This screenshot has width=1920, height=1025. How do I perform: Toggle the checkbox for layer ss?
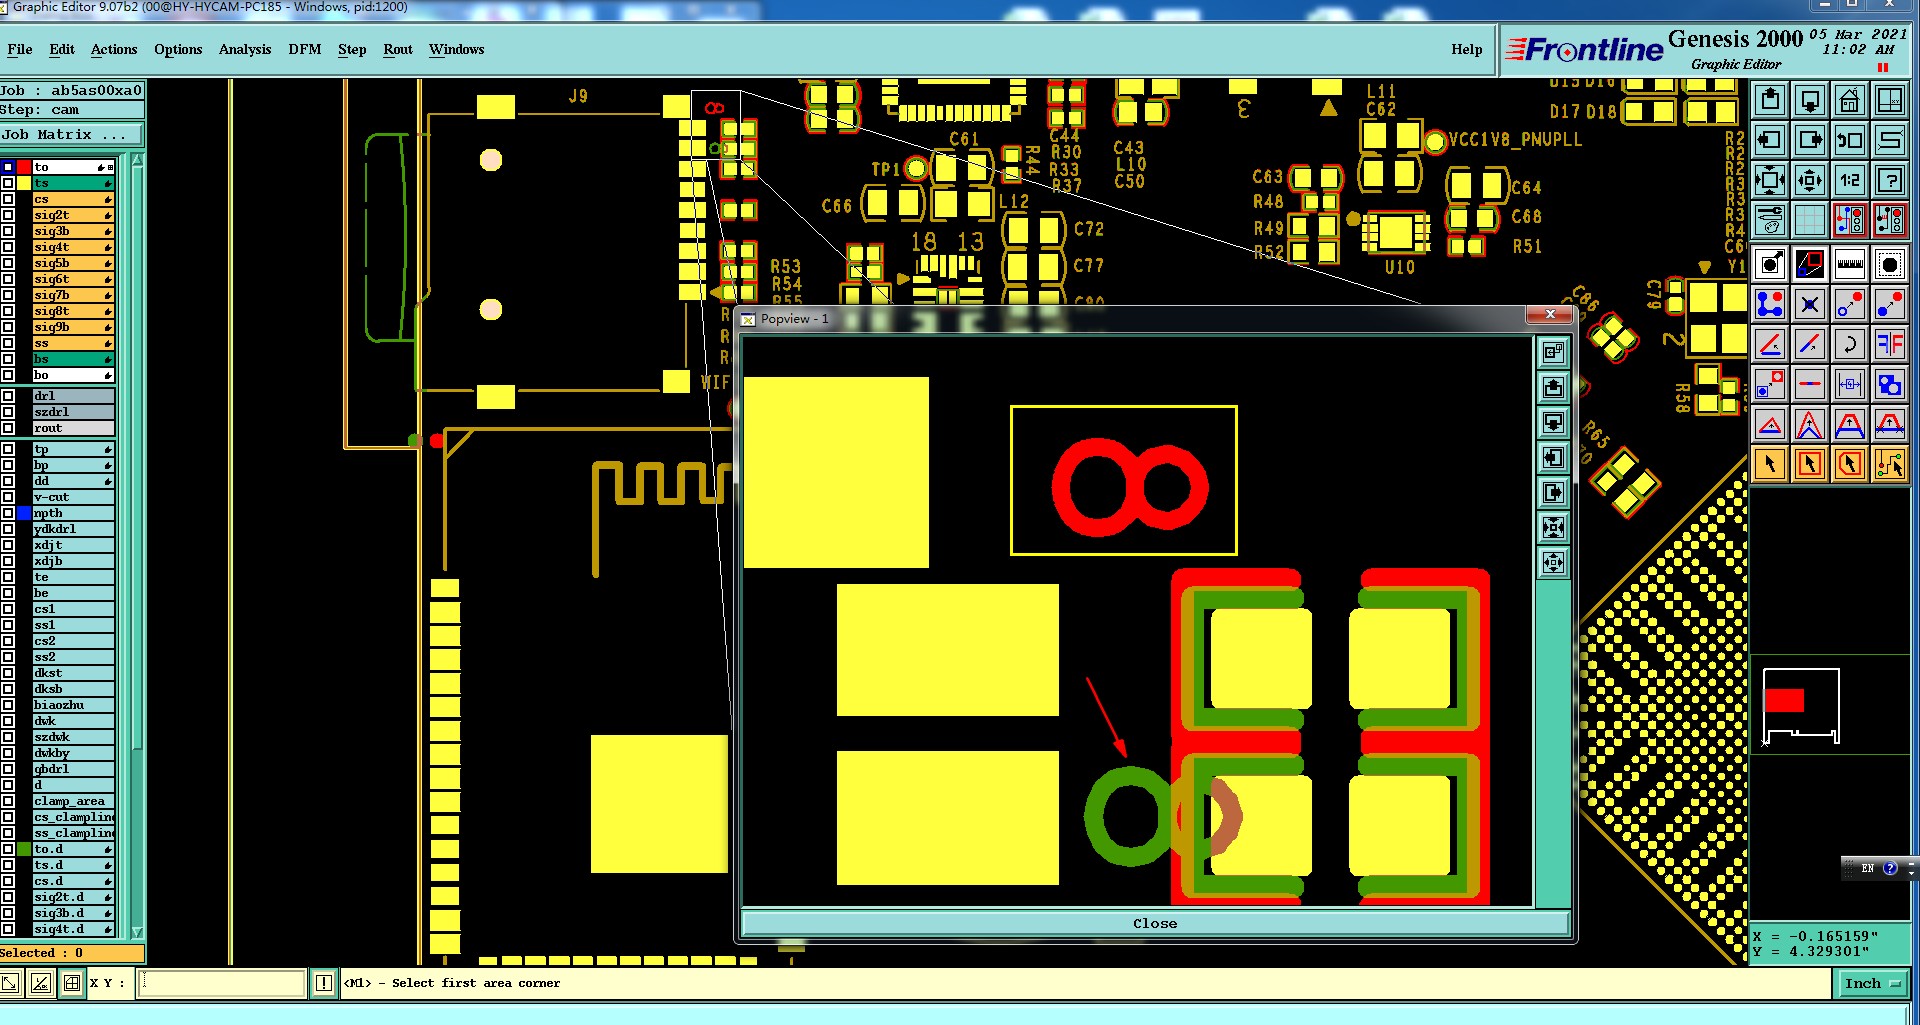tap(8, 343)
